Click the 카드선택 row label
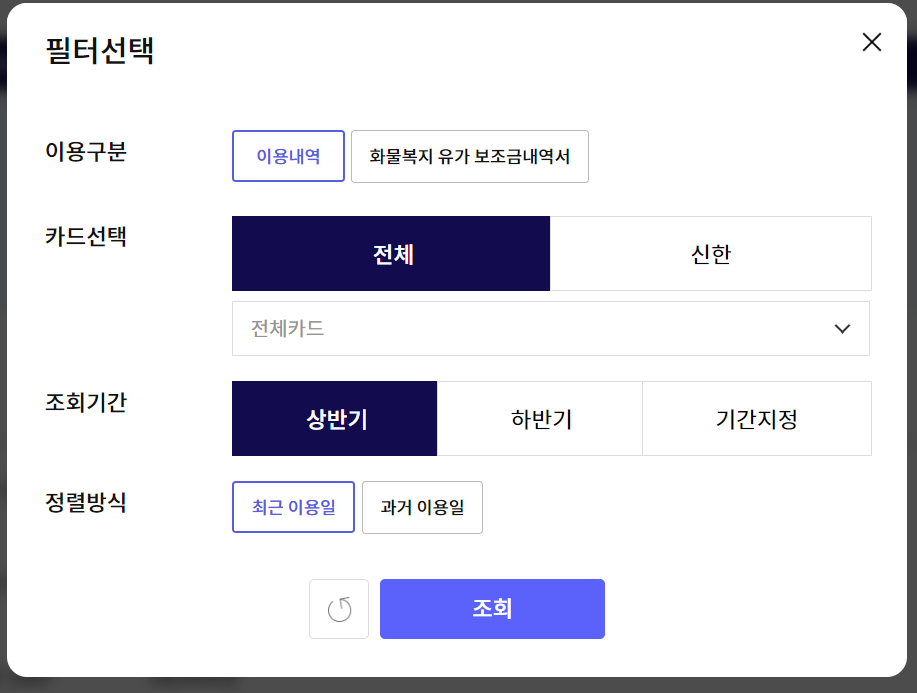917x693 pixels. tap(86, 238)
